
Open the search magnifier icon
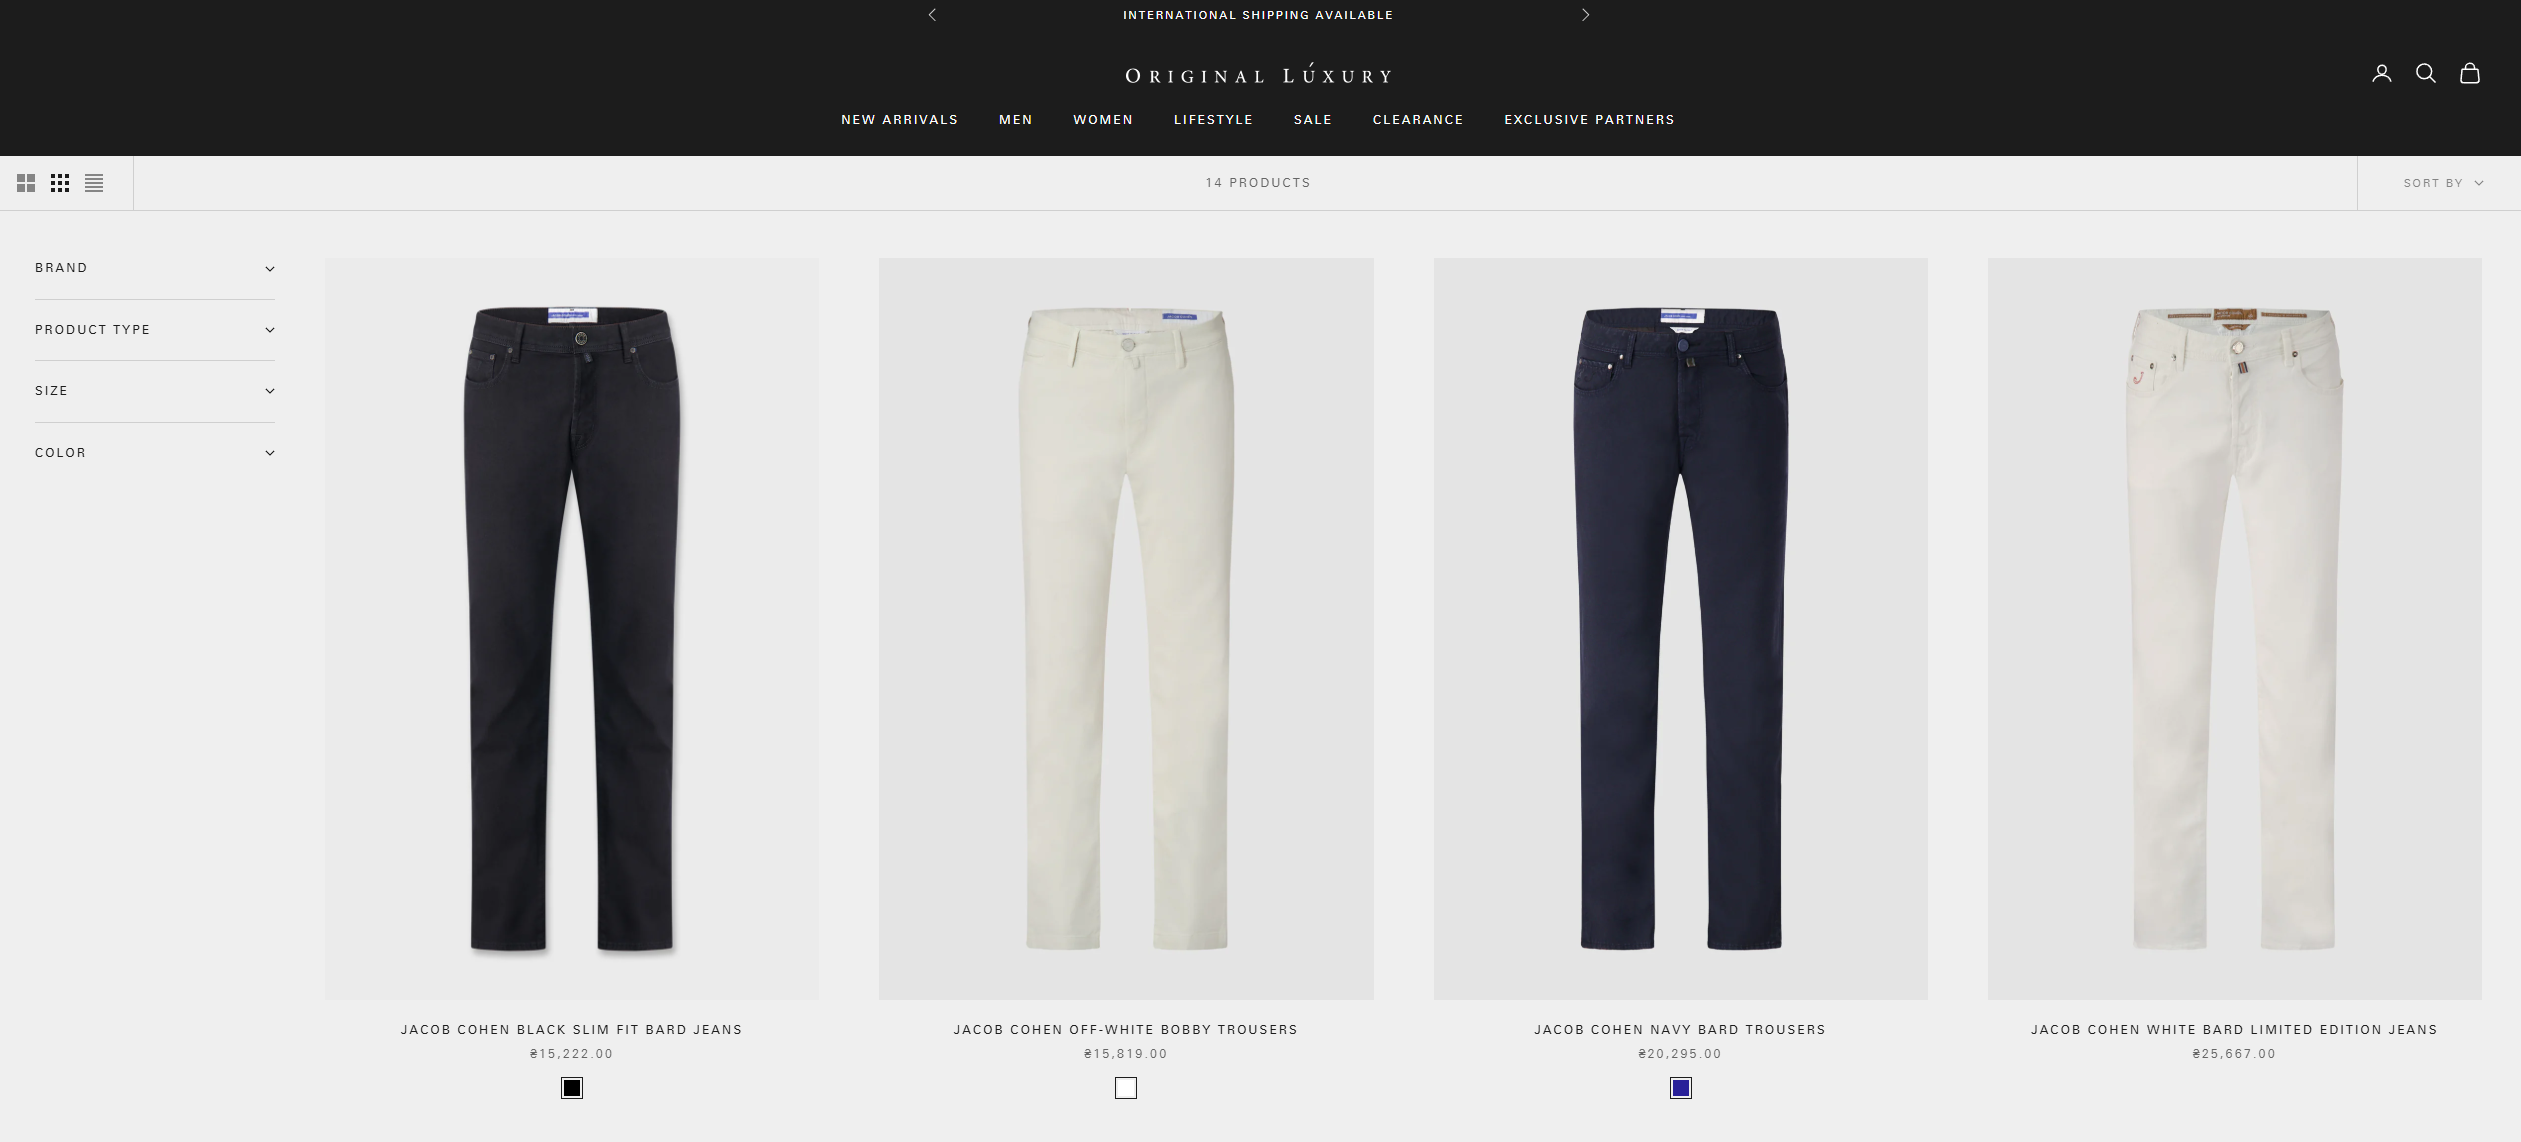[2425, 73]
